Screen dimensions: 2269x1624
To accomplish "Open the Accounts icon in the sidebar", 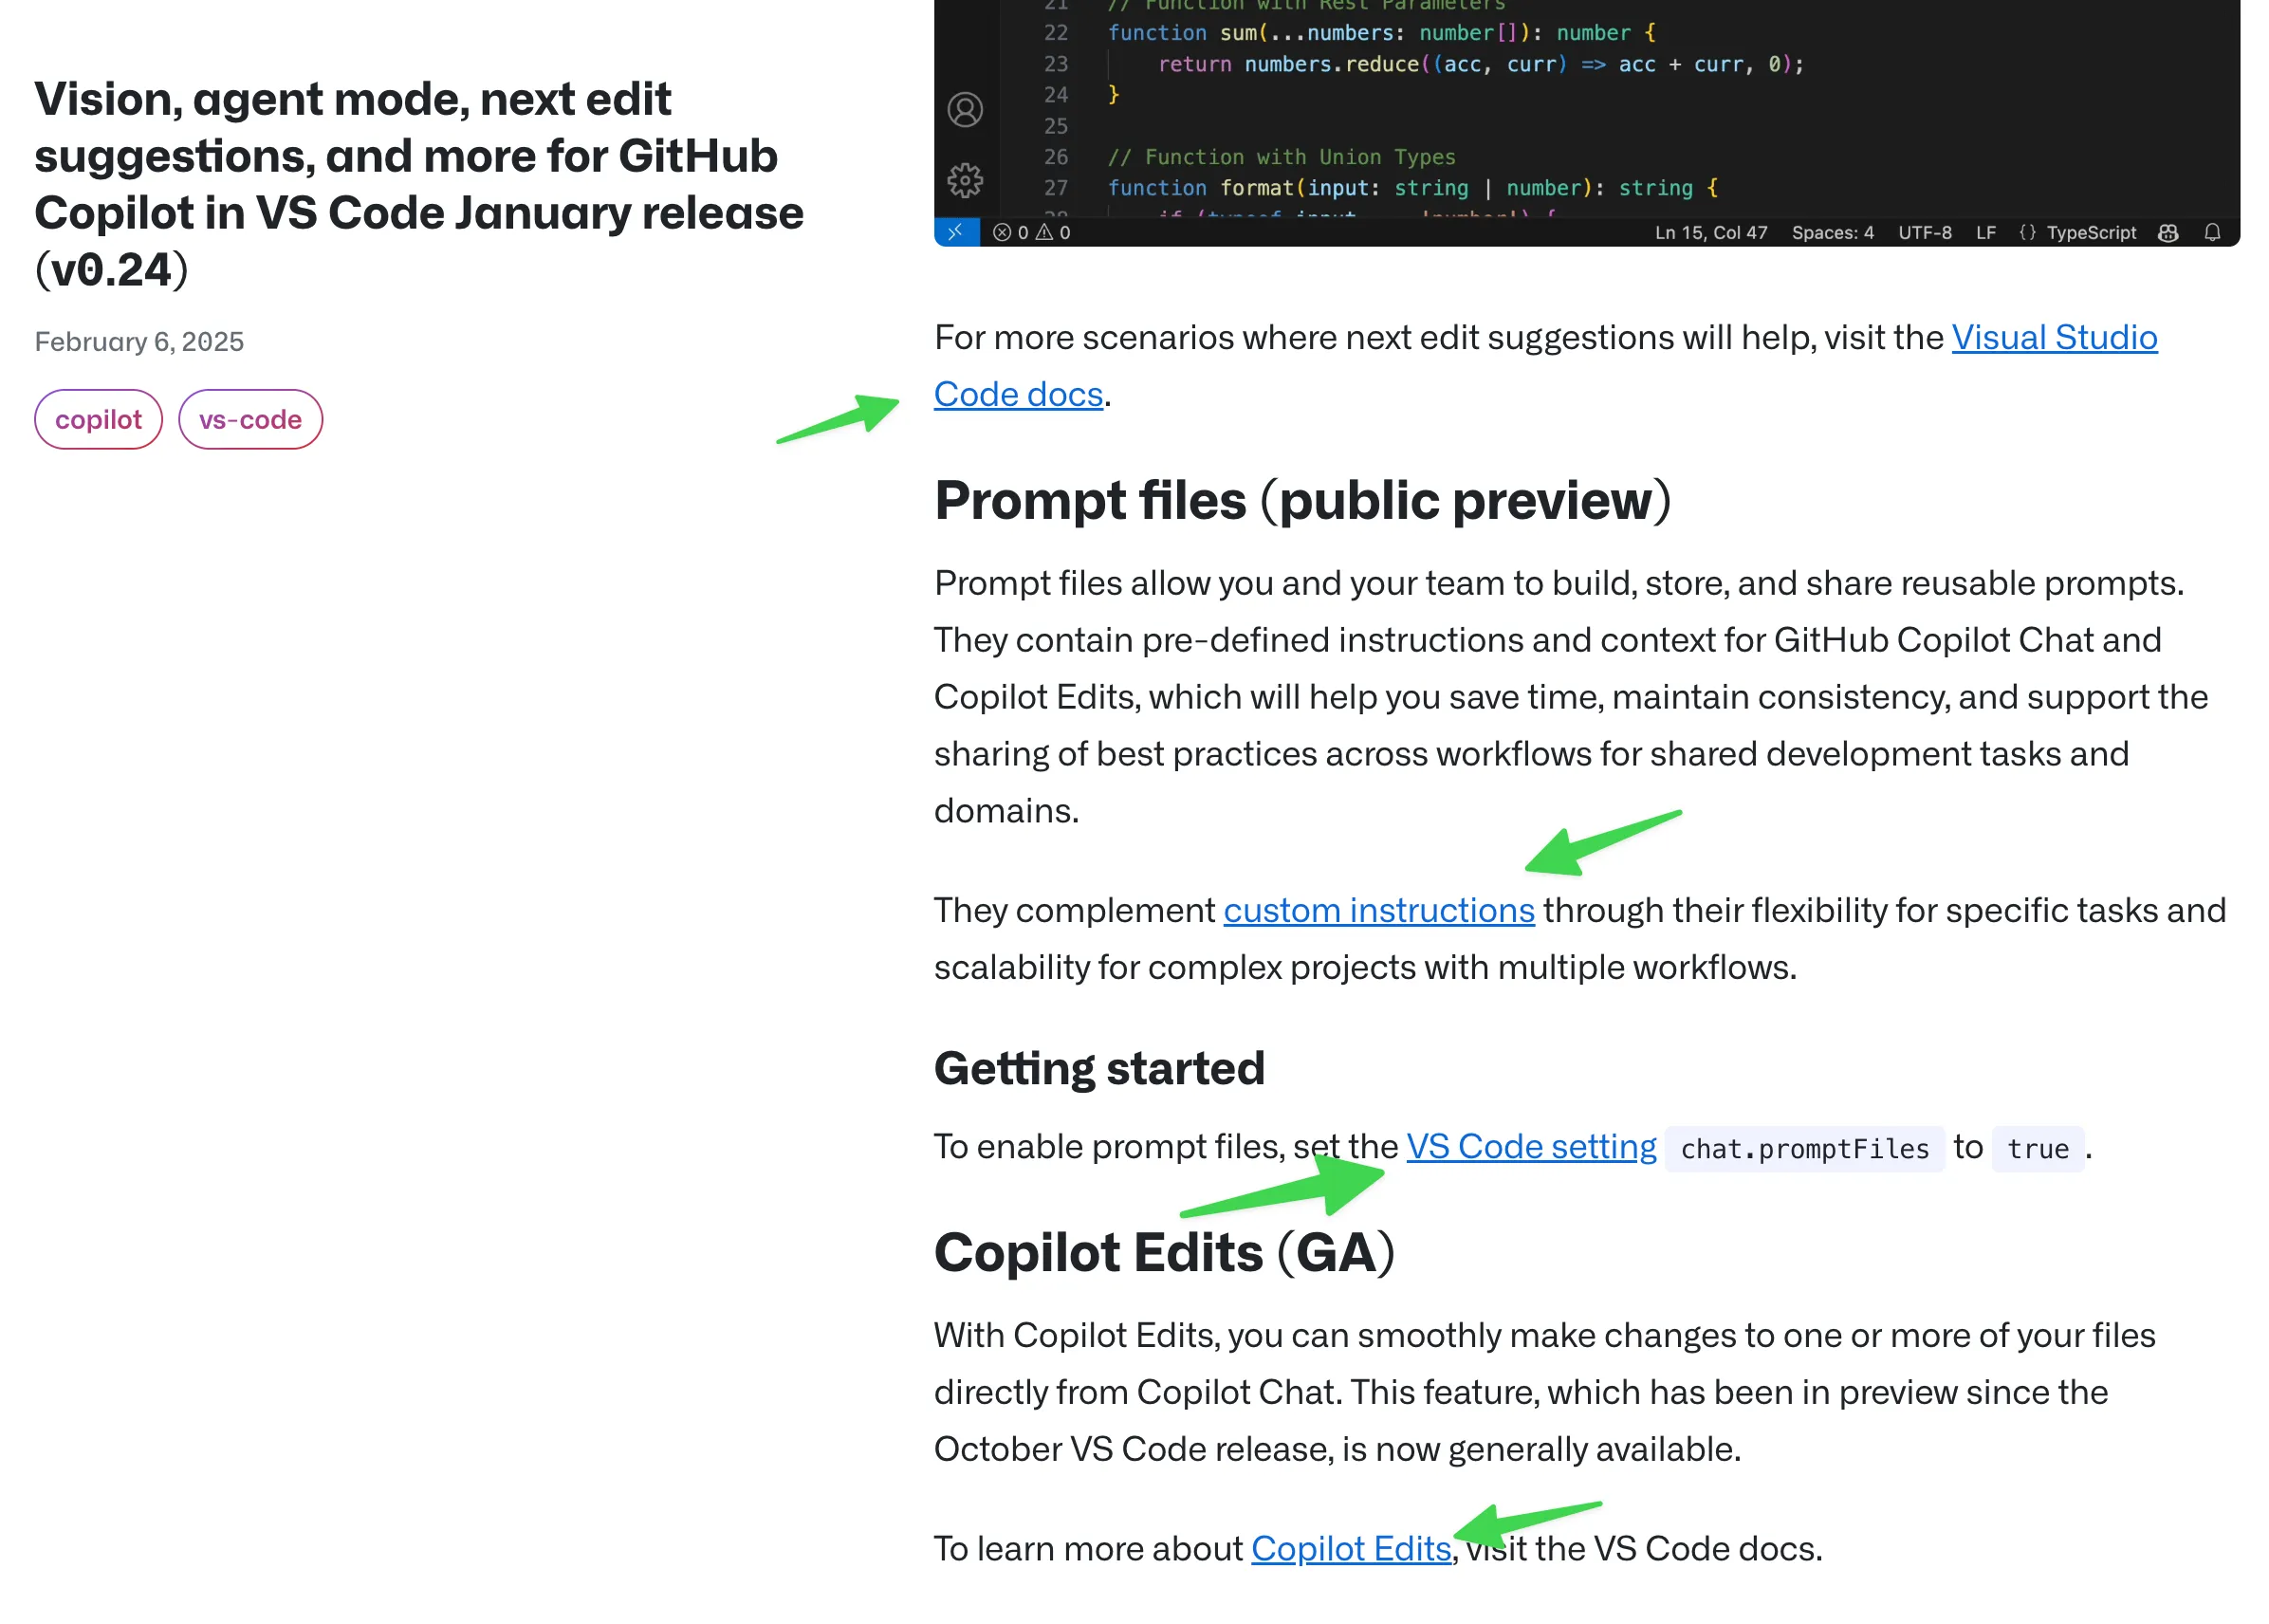I will click(x=964, y=110).
